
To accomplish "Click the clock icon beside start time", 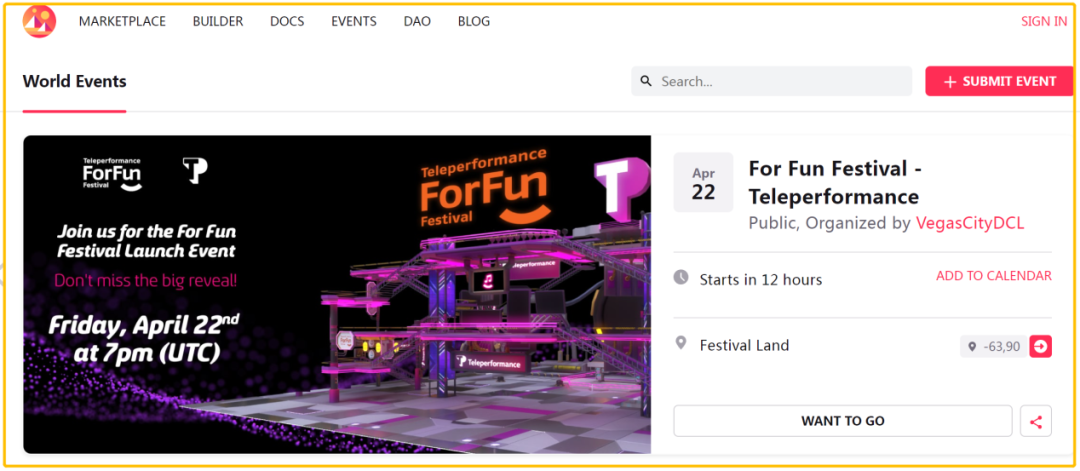I will 681,278.
